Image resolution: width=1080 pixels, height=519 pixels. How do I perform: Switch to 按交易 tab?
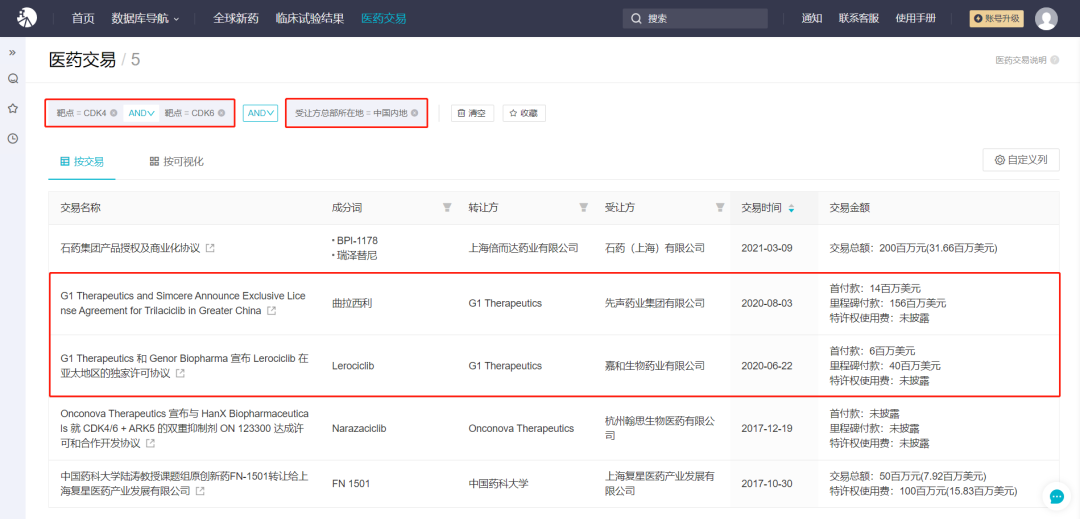tap(82, 162)
